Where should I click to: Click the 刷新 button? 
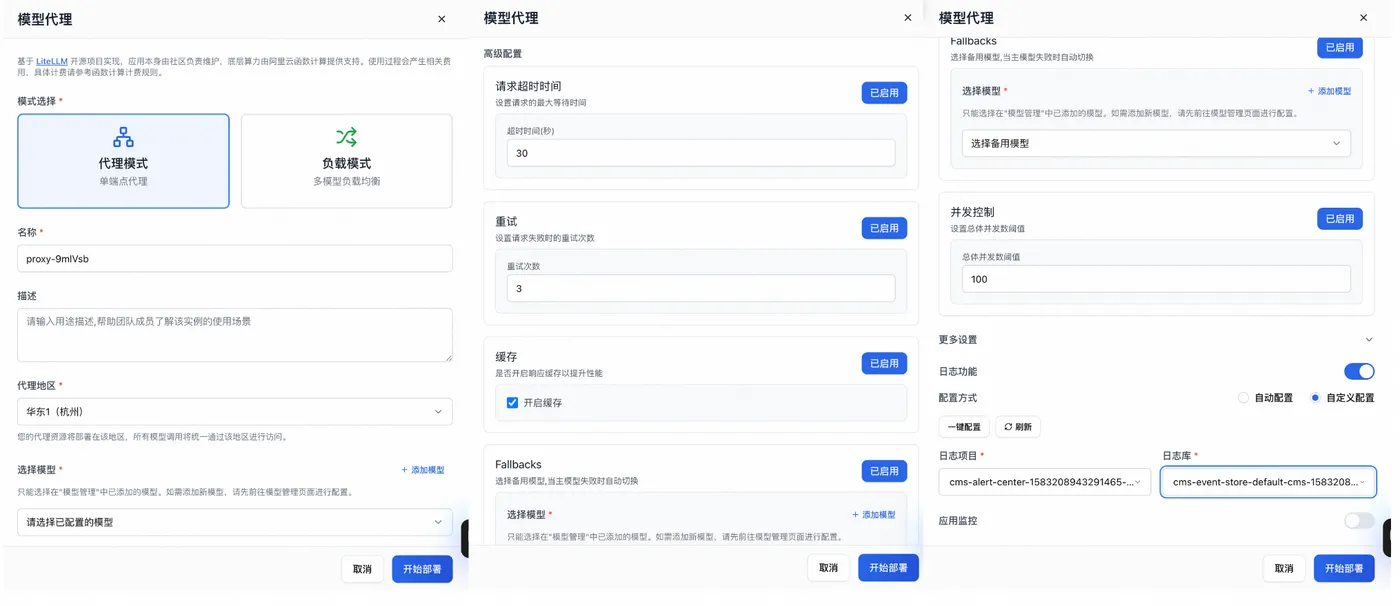(1018, 427)
